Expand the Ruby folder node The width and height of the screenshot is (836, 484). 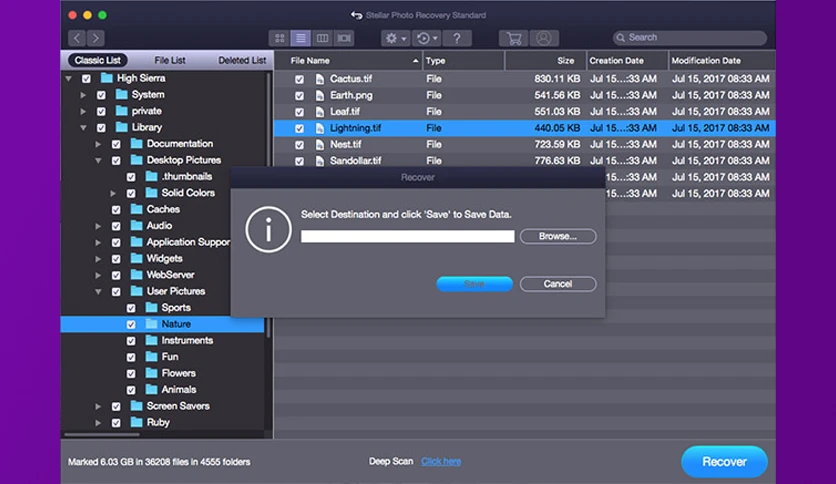click(98, 423)
